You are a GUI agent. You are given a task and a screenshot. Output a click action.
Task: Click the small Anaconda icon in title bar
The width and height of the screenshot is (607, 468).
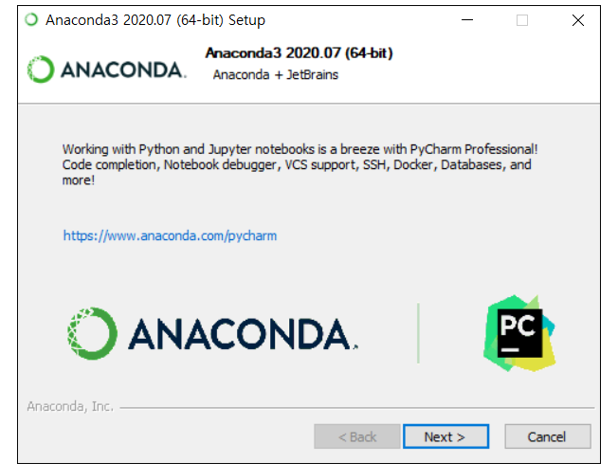tap(31, 19)
